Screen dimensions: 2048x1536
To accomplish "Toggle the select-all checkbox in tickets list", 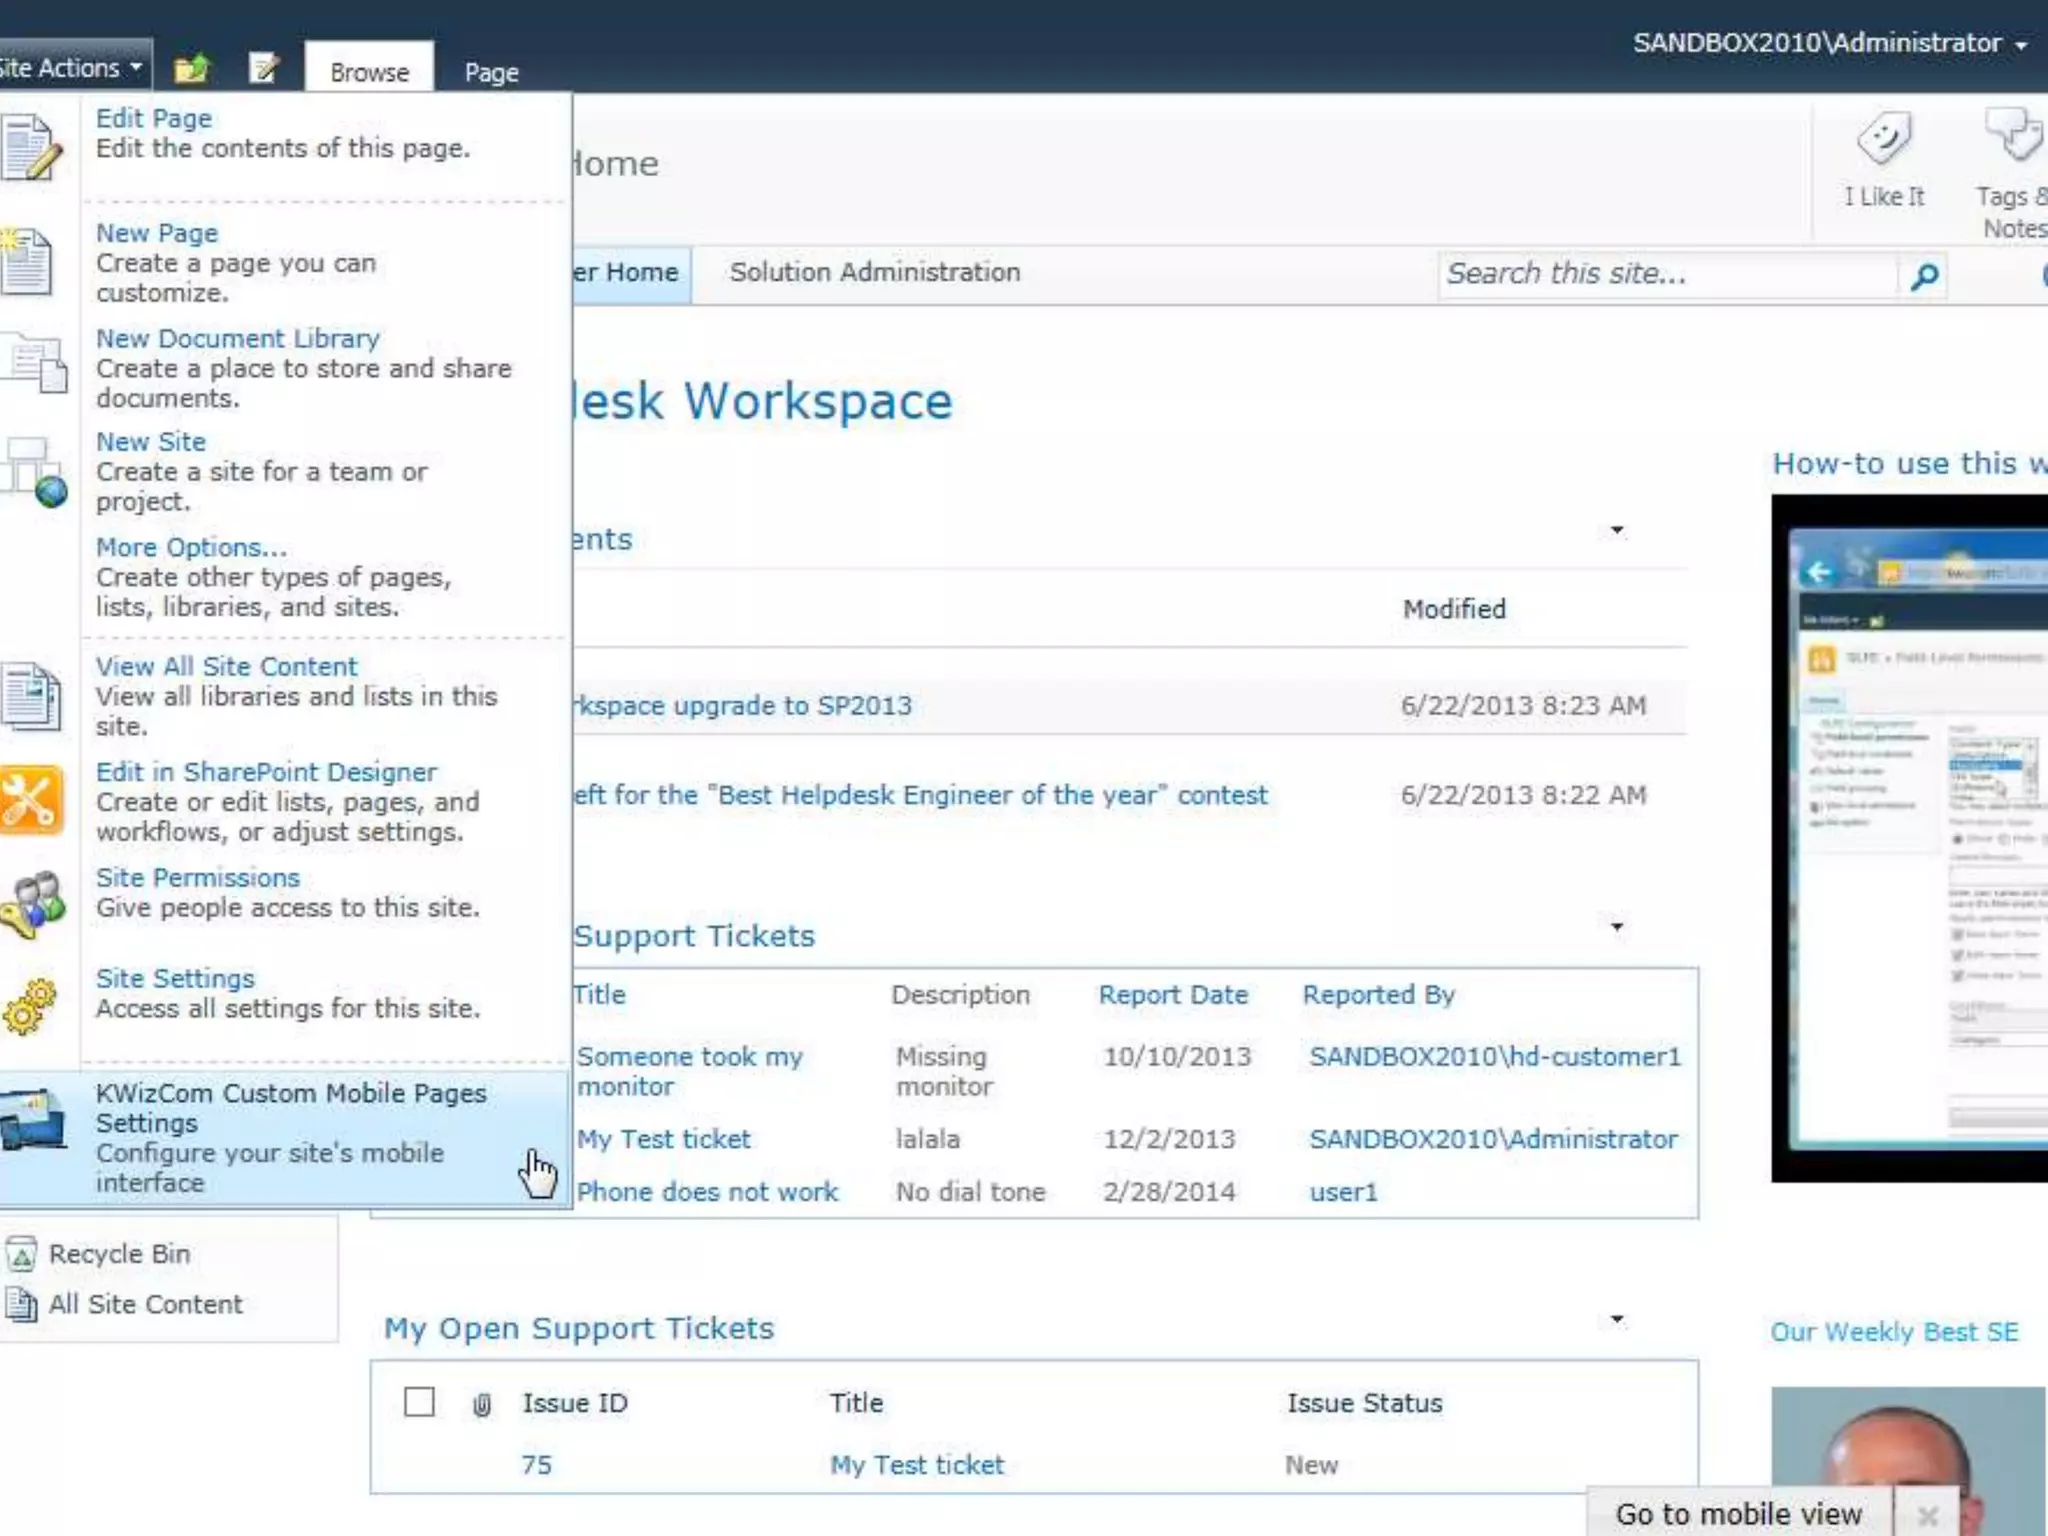I will [419, 1402].
